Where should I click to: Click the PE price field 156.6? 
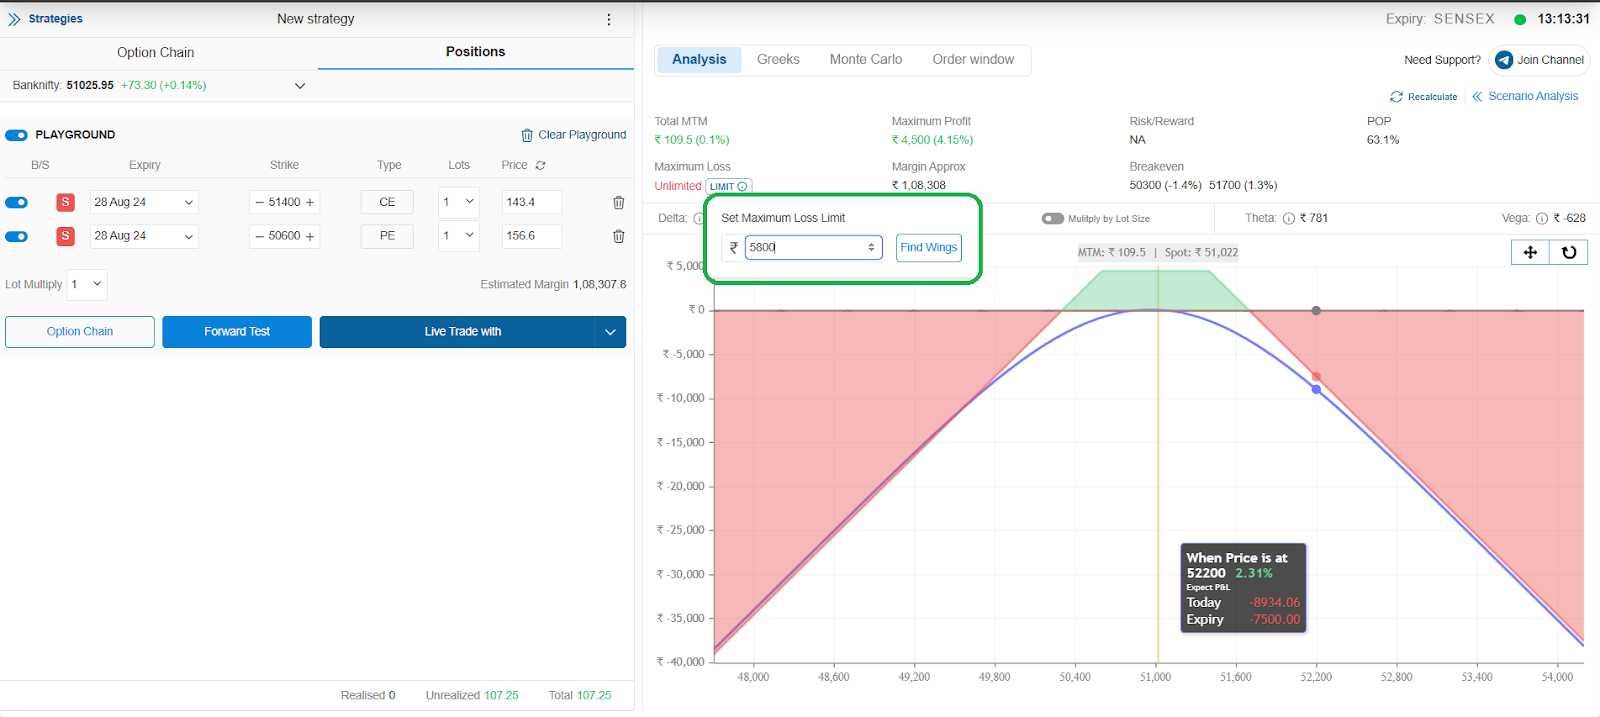point(531,236)
